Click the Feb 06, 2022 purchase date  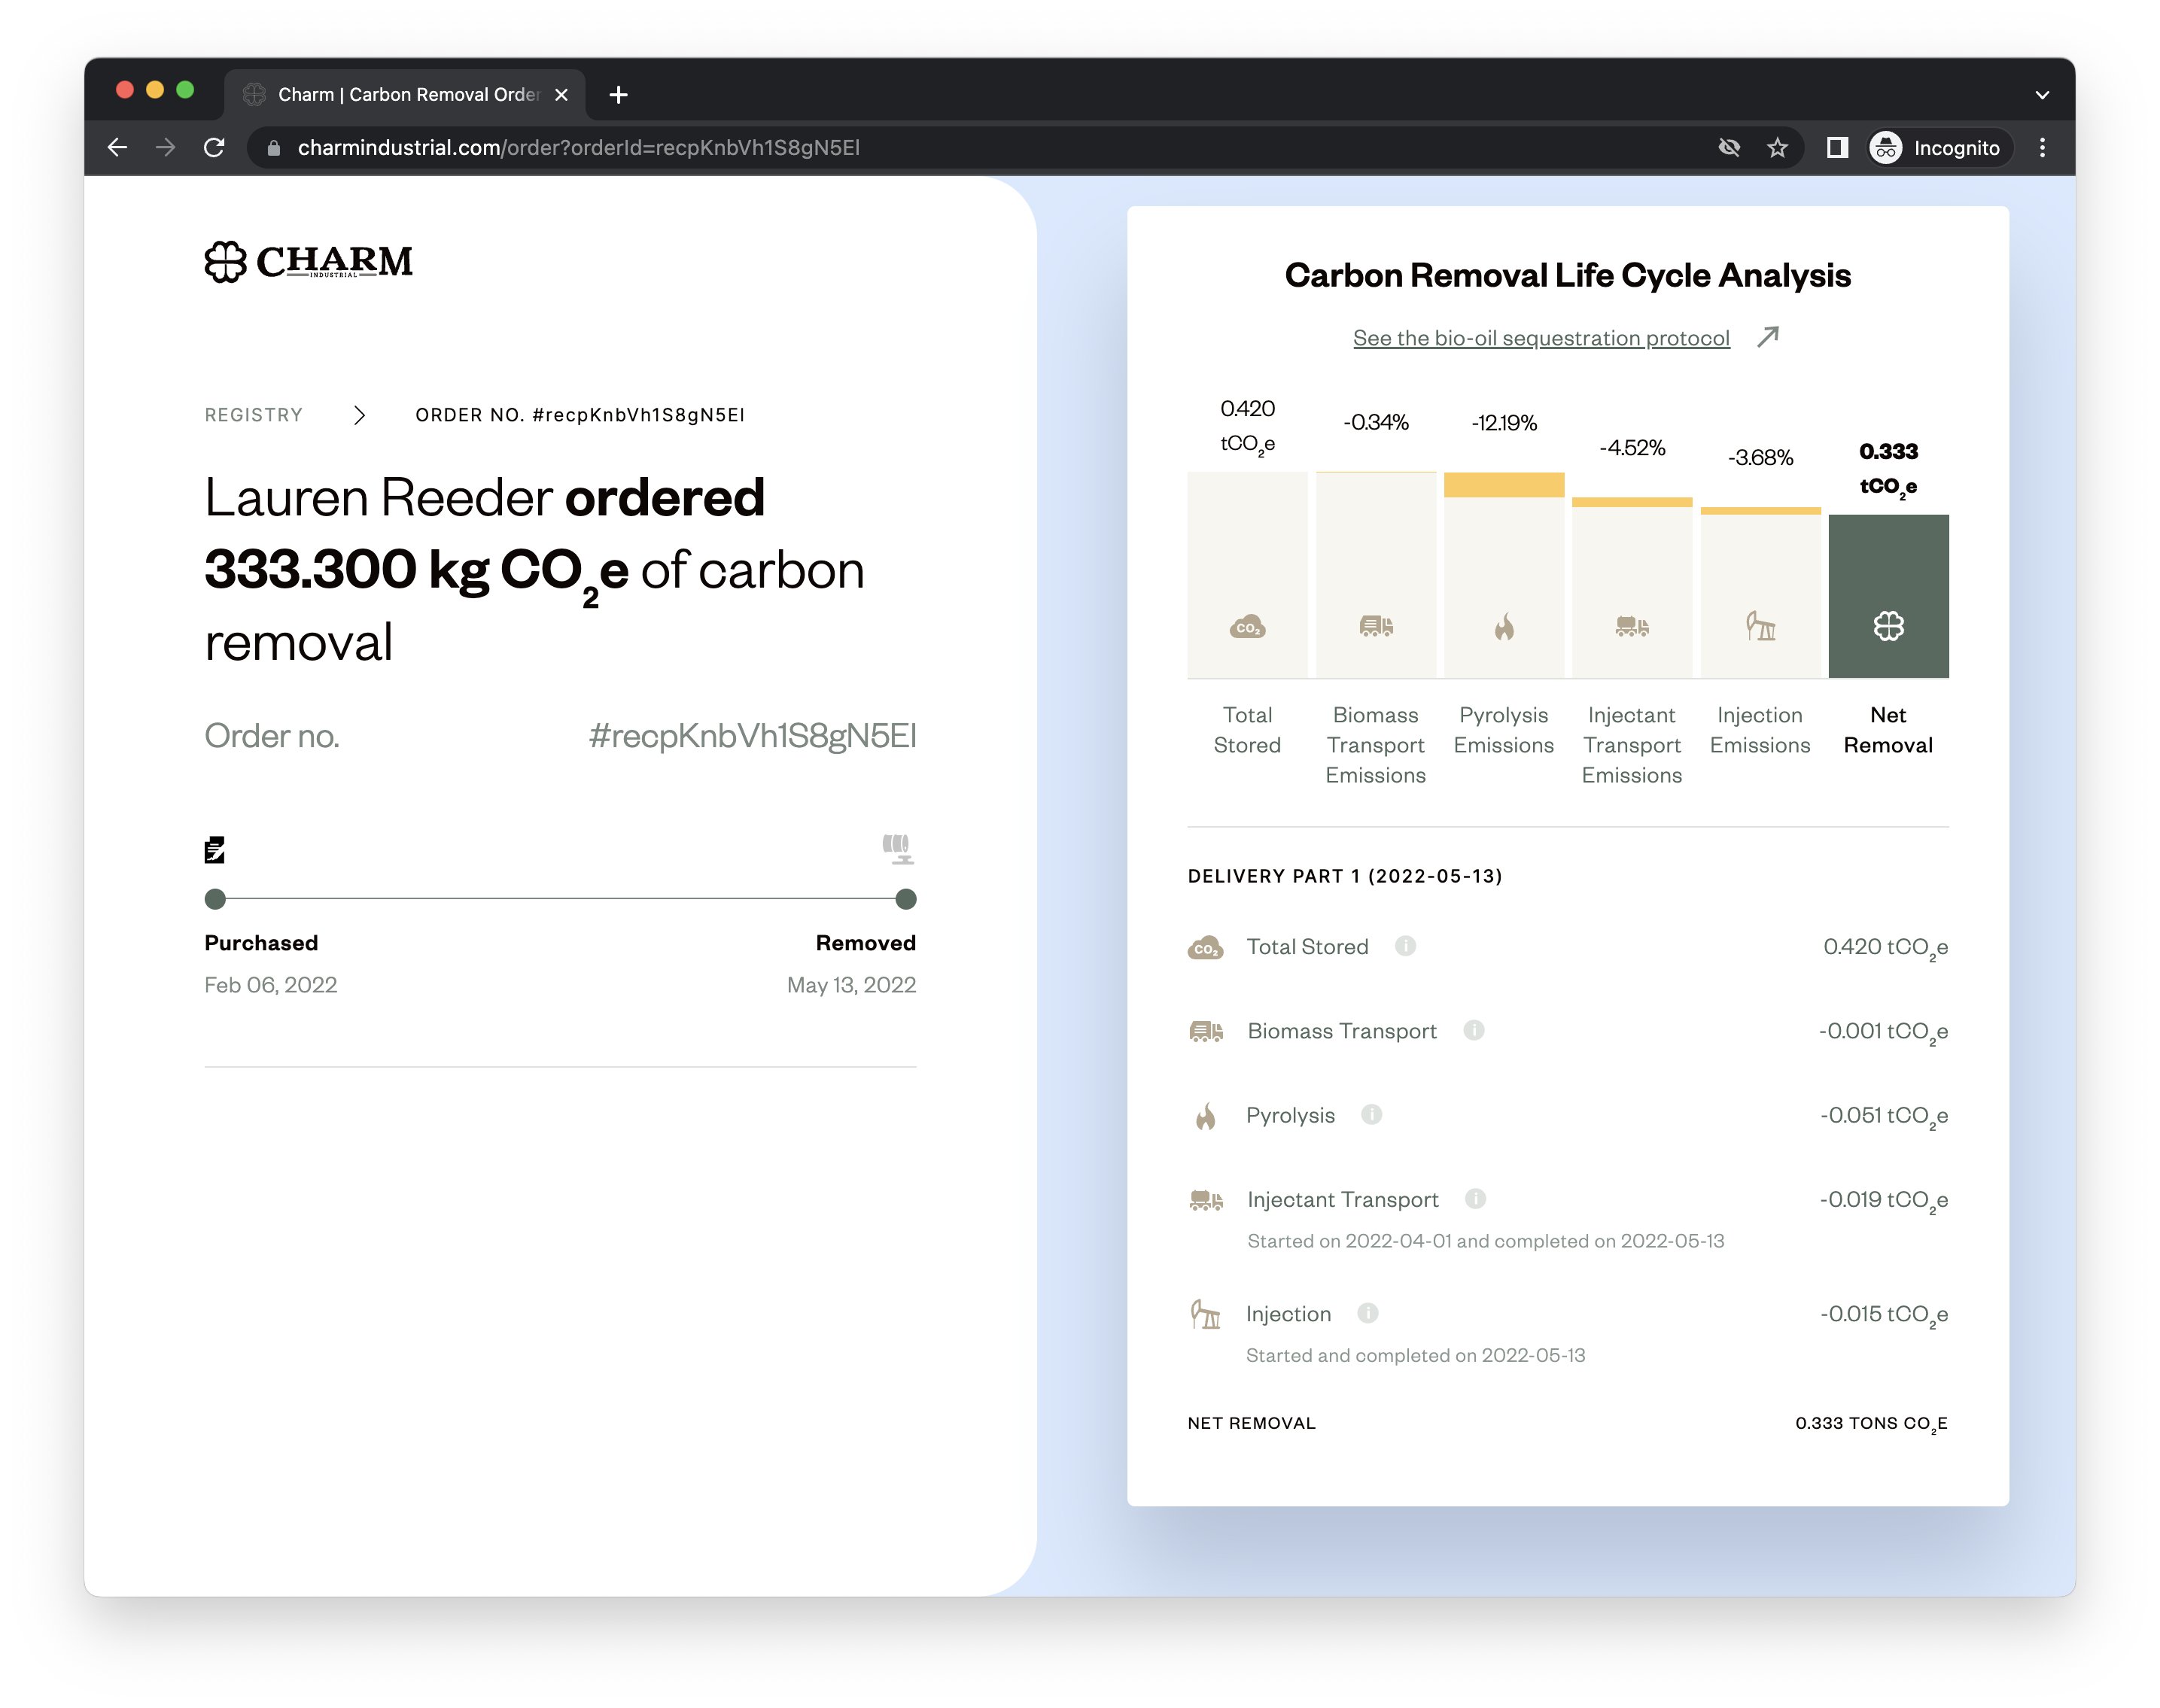pyautogui.click(x=270, y=985)
